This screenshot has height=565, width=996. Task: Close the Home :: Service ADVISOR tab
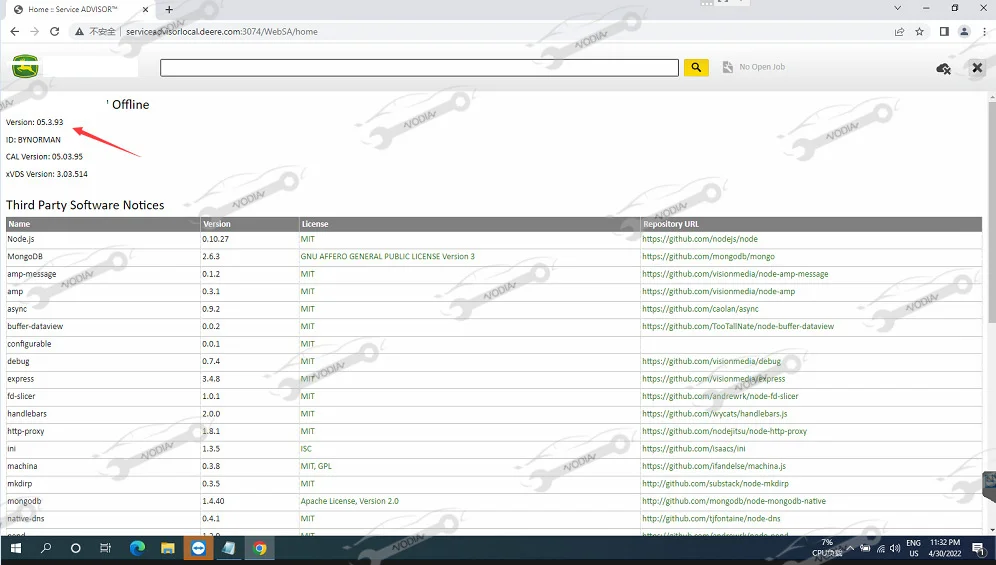click(145, 10)
